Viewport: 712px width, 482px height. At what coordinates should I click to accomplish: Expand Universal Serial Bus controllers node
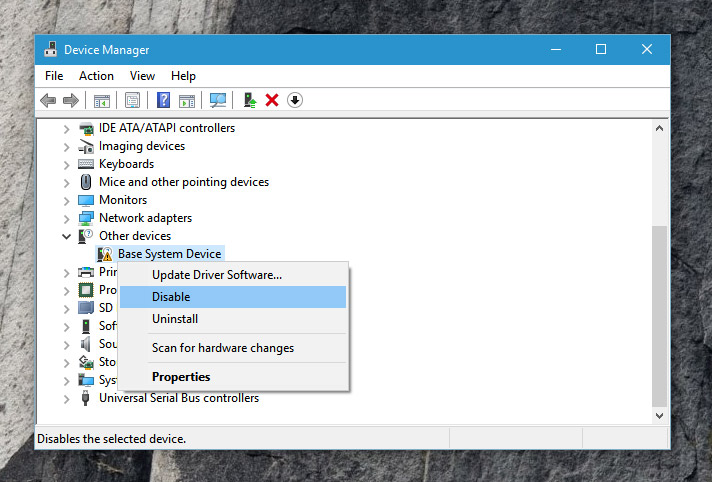pyautogui.click(x=67, y=398)
